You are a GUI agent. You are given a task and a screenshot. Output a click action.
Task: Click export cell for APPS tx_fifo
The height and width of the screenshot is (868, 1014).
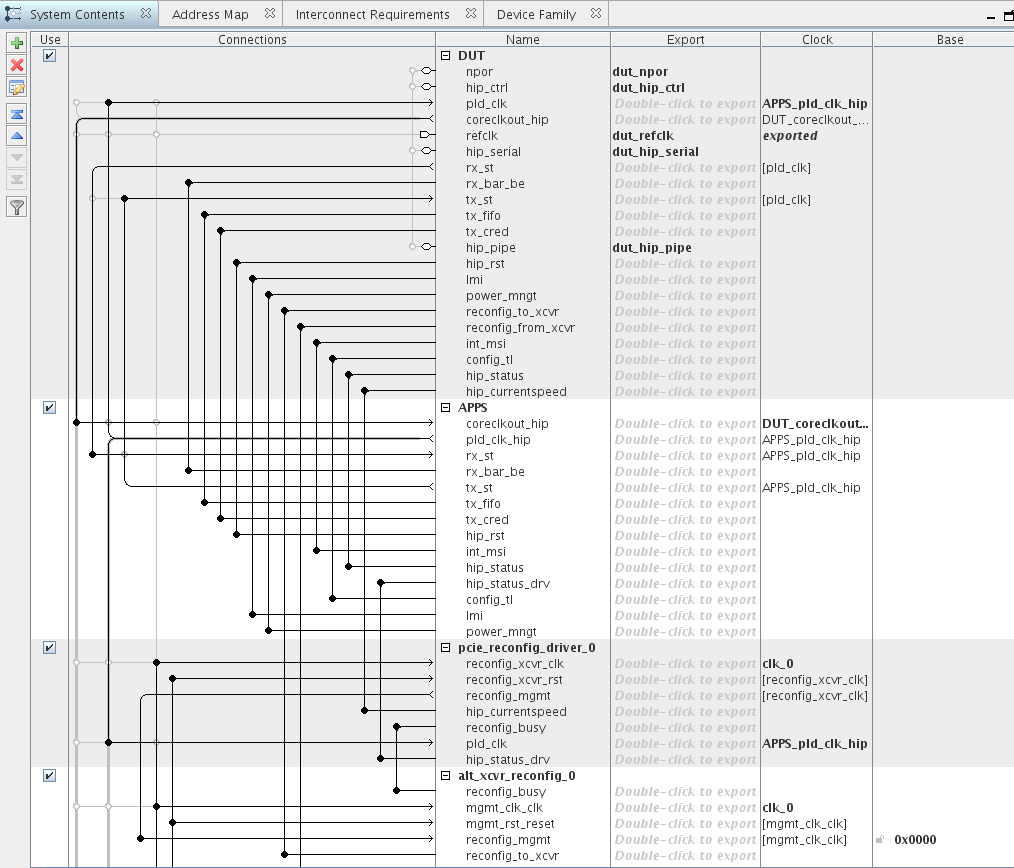click(x=685, y=504)
